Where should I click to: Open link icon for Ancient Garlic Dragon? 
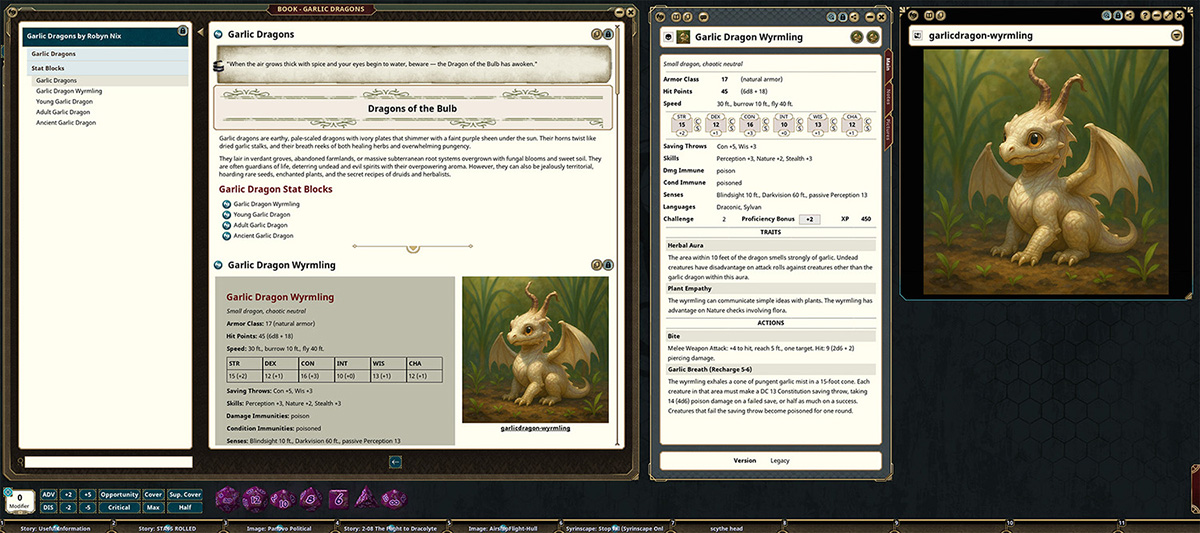[227, 236]
